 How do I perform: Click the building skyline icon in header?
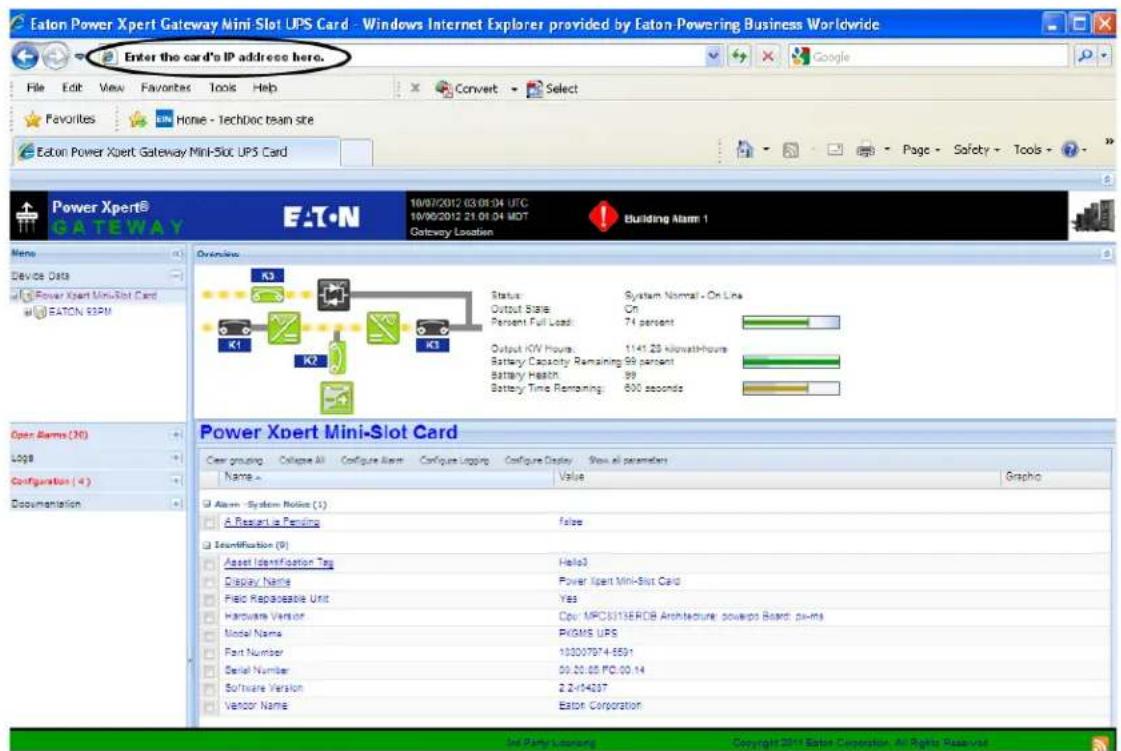[x=1094, y=216]
